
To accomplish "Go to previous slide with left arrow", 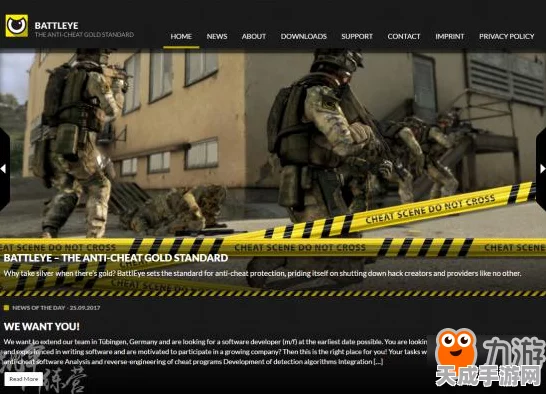I will (x=4, y=169).
